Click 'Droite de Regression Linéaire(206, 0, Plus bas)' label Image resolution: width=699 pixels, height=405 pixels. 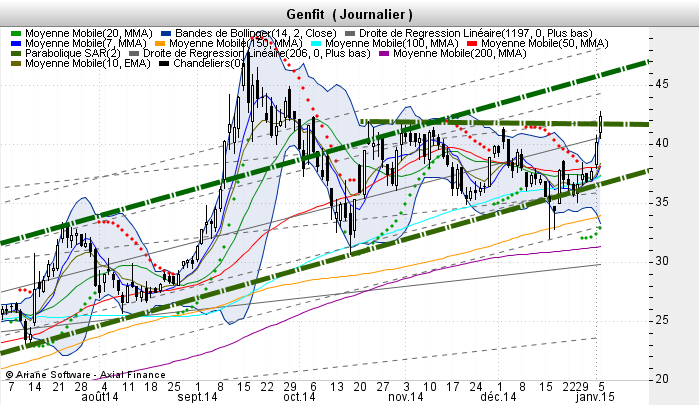point(257,54)
